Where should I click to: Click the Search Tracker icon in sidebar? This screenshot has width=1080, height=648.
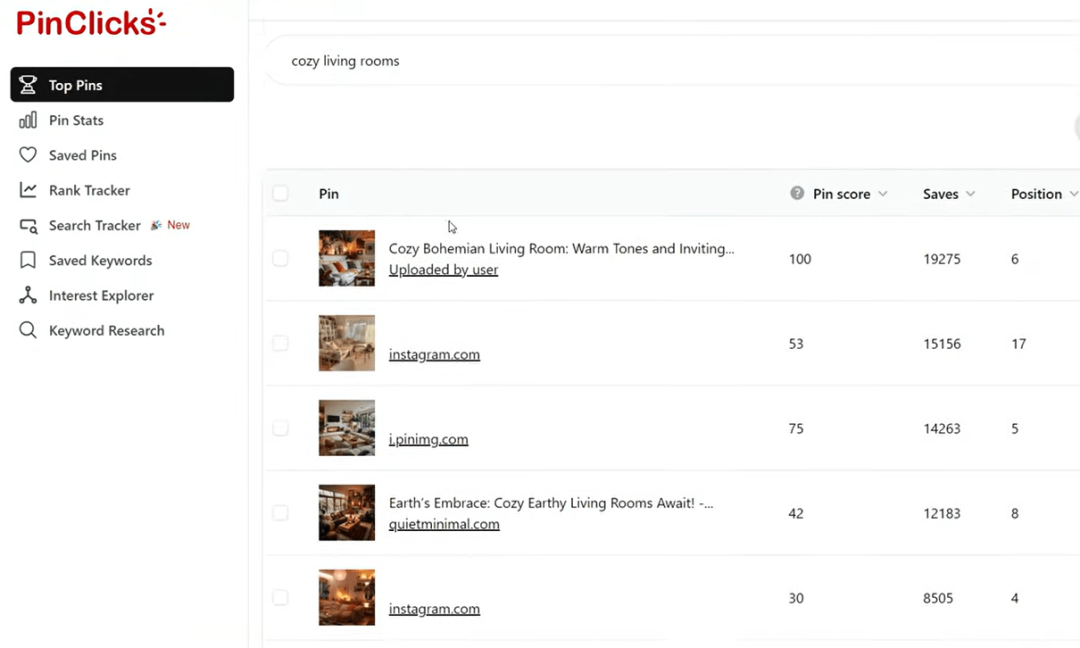[28, 226]
